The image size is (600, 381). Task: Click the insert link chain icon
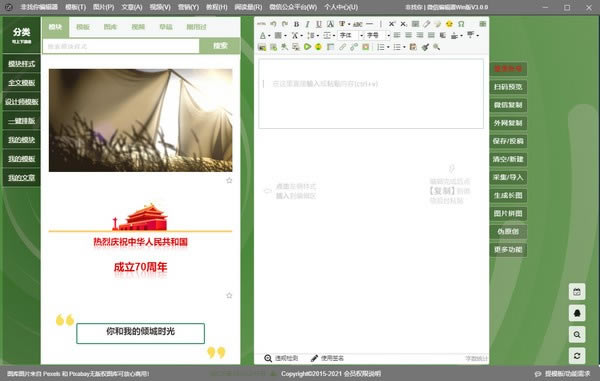tap(342, 47)
